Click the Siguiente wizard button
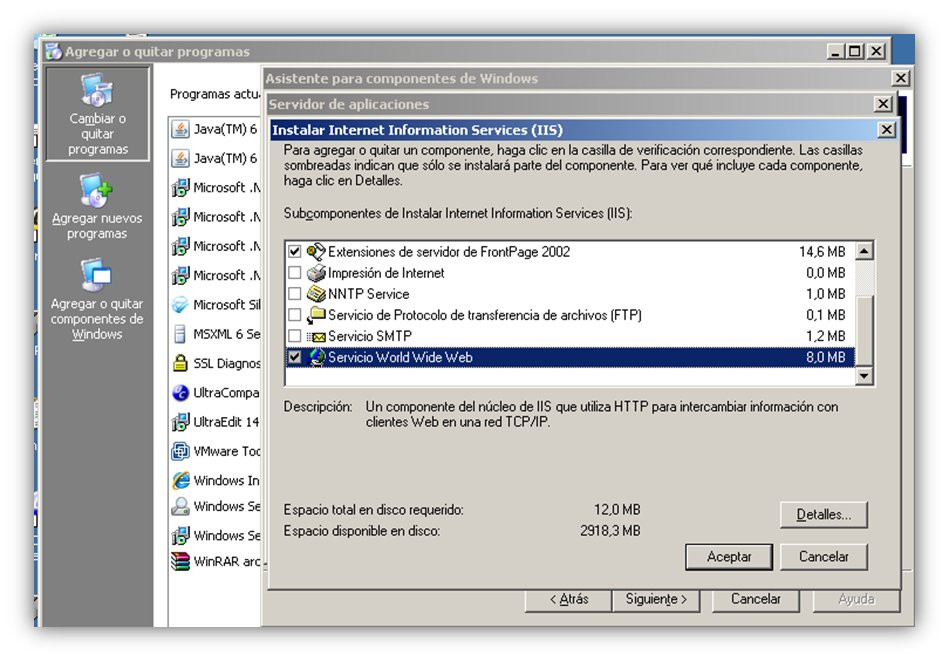 [x=656, y=599]
